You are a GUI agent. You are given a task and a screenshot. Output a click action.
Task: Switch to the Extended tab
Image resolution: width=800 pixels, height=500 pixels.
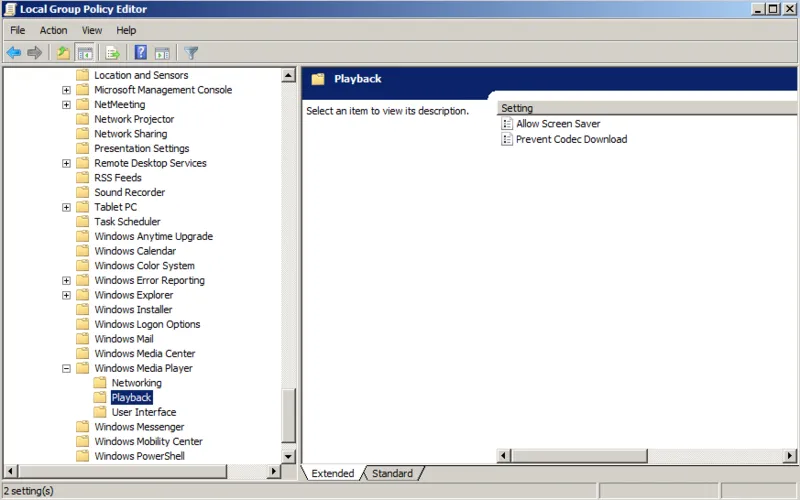point(333,473)
